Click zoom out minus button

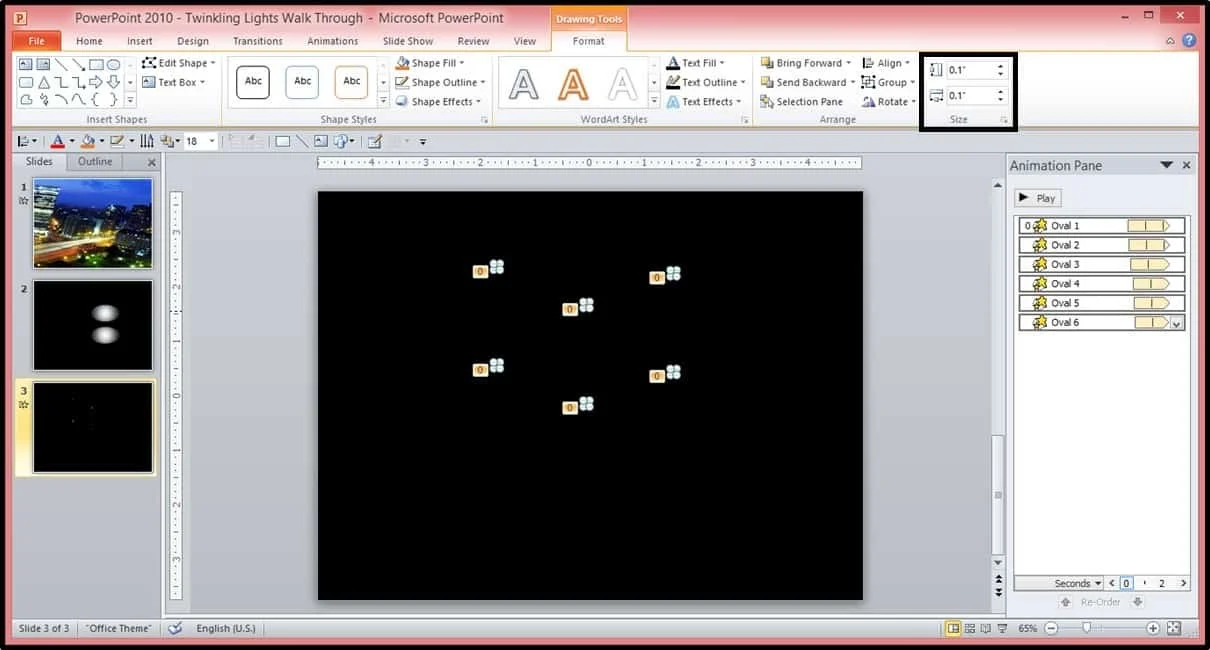(x=1051, y=629)
